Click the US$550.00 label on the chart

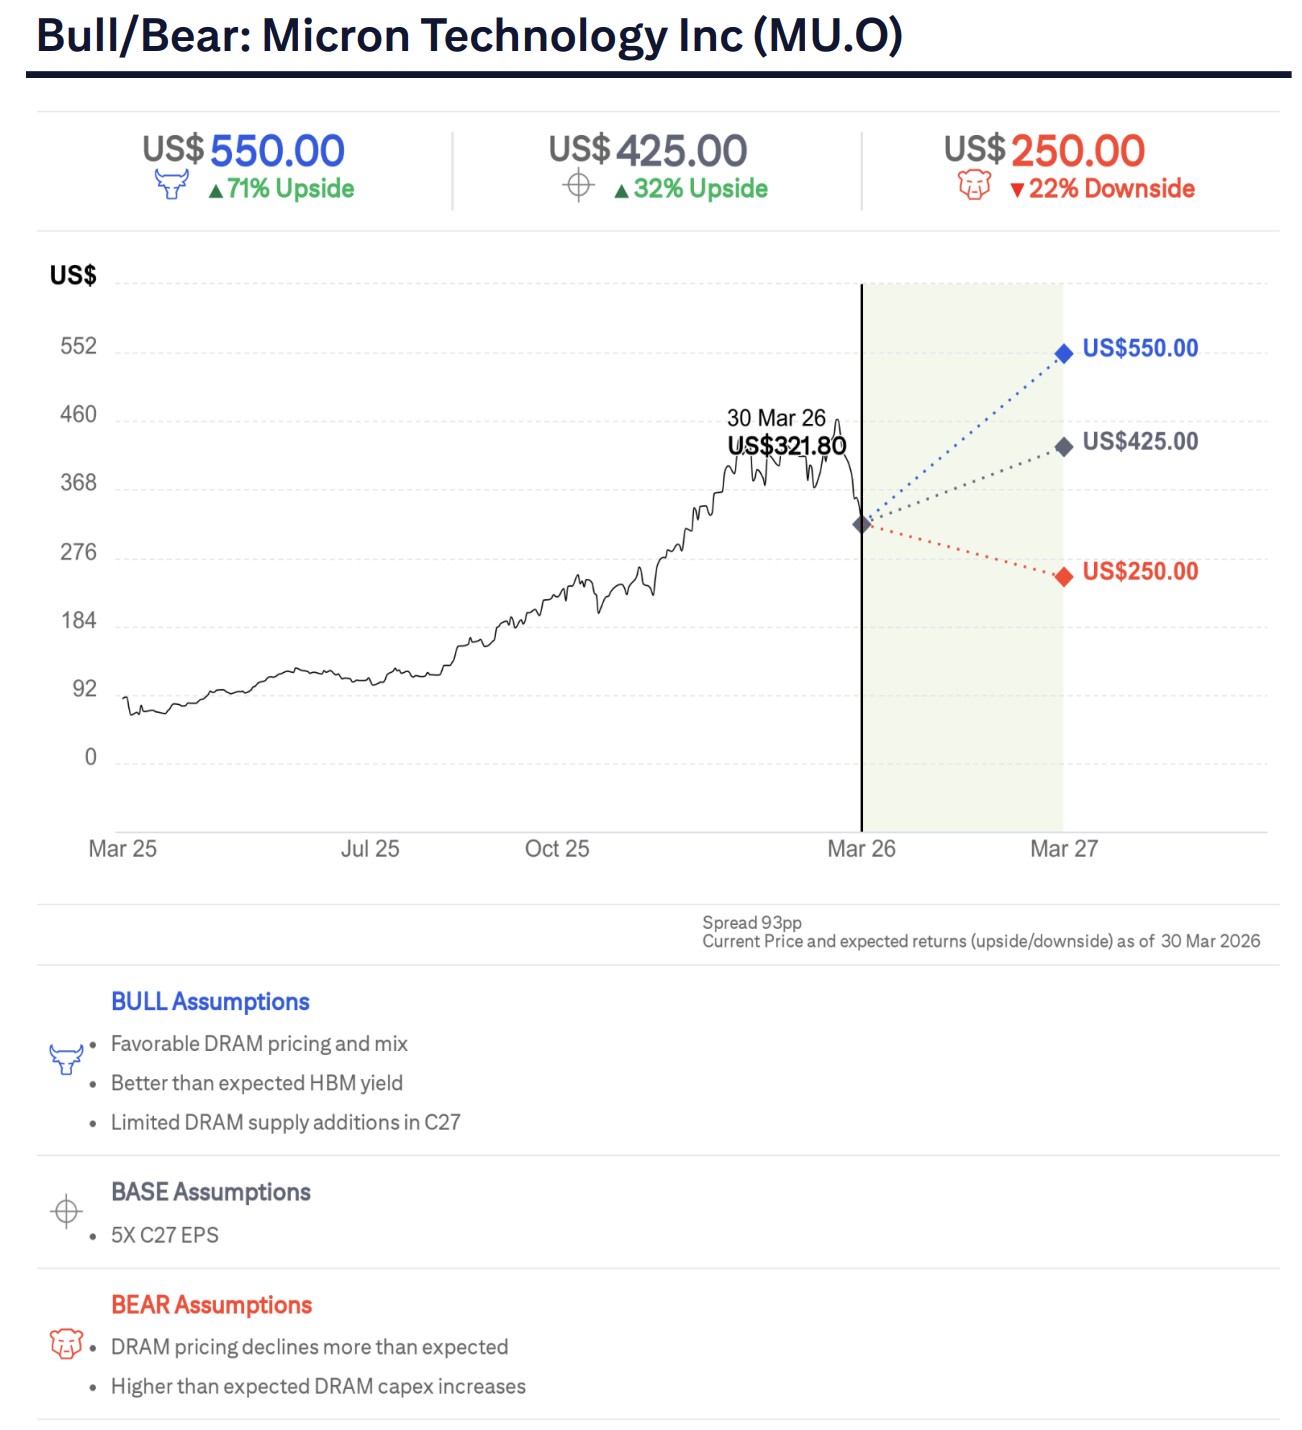click(x=1140, y=348)
